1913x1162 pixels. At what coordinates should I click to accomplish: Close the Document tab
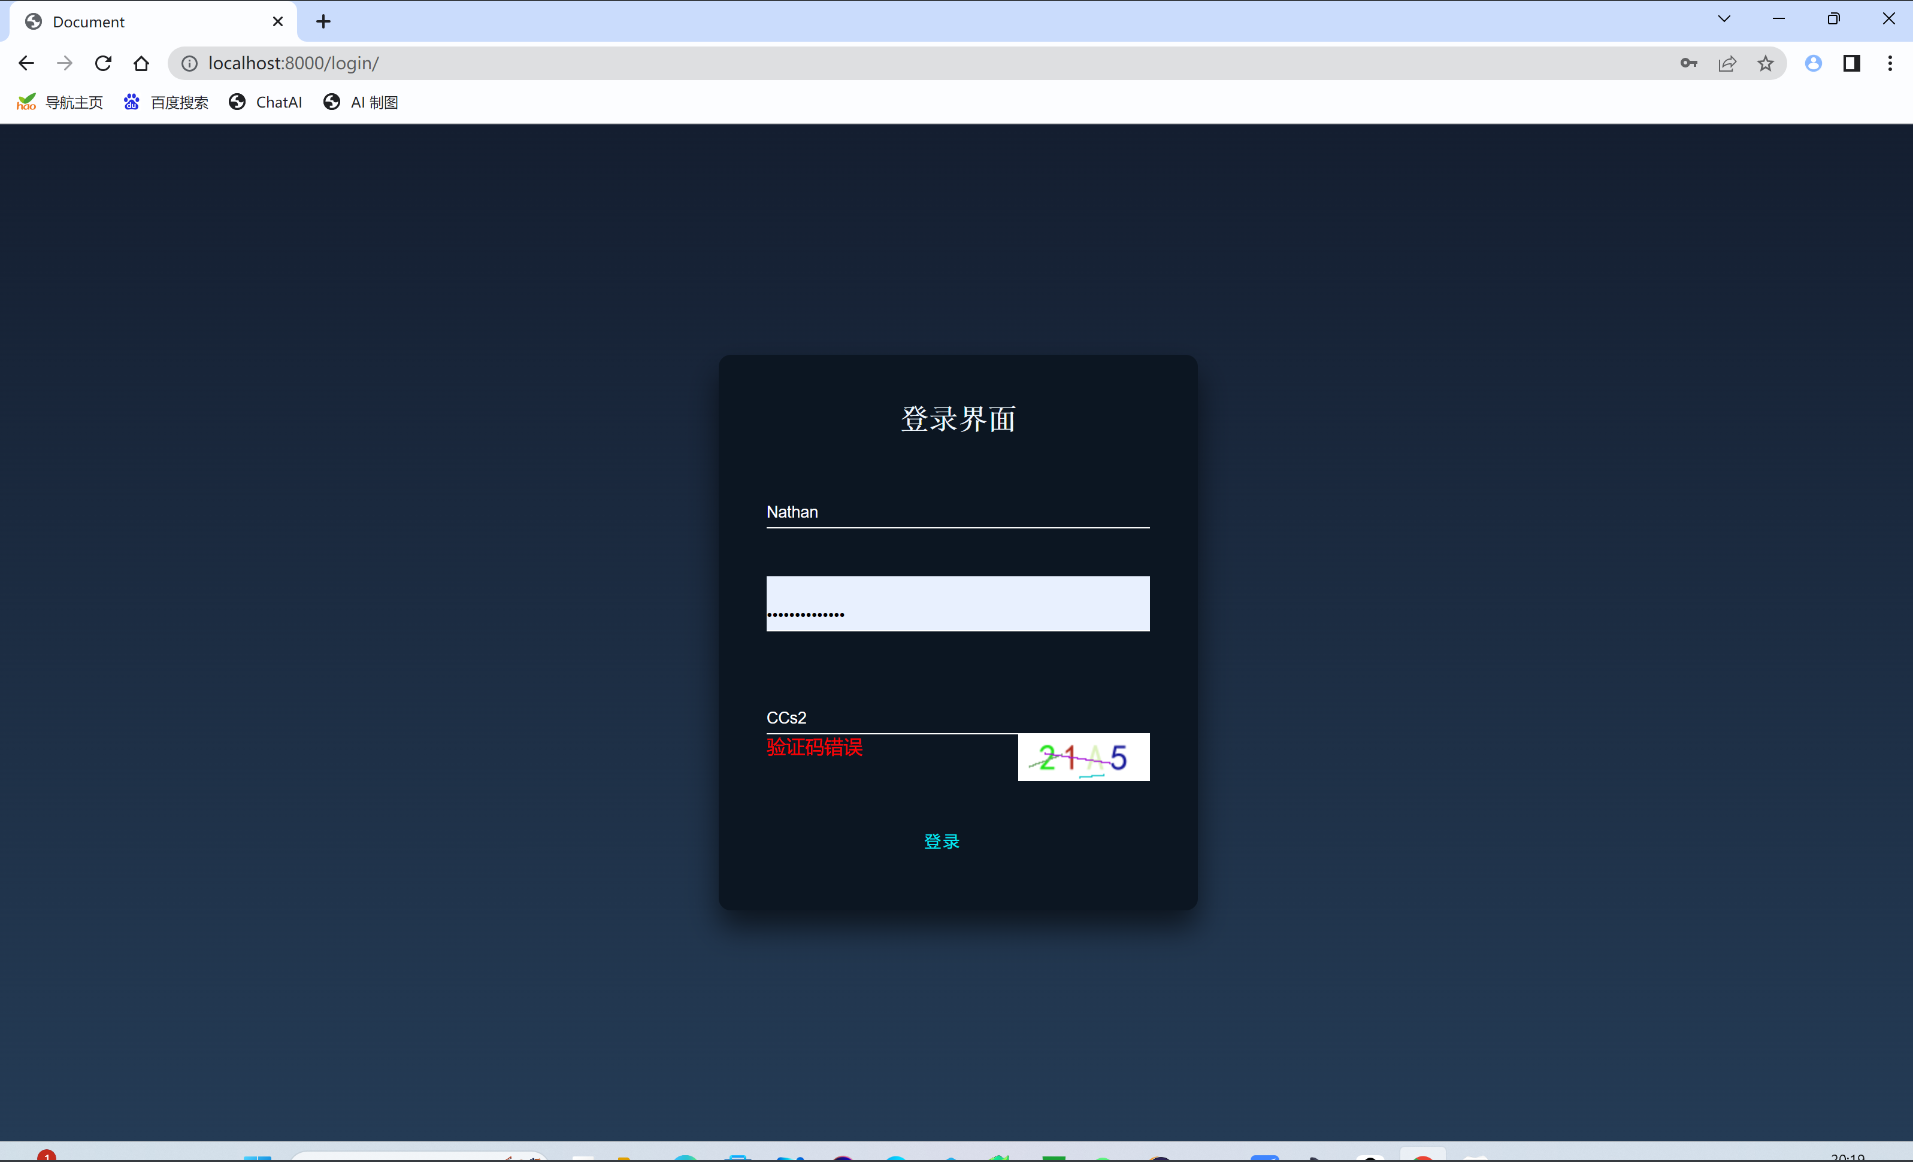tap(278, 21)
